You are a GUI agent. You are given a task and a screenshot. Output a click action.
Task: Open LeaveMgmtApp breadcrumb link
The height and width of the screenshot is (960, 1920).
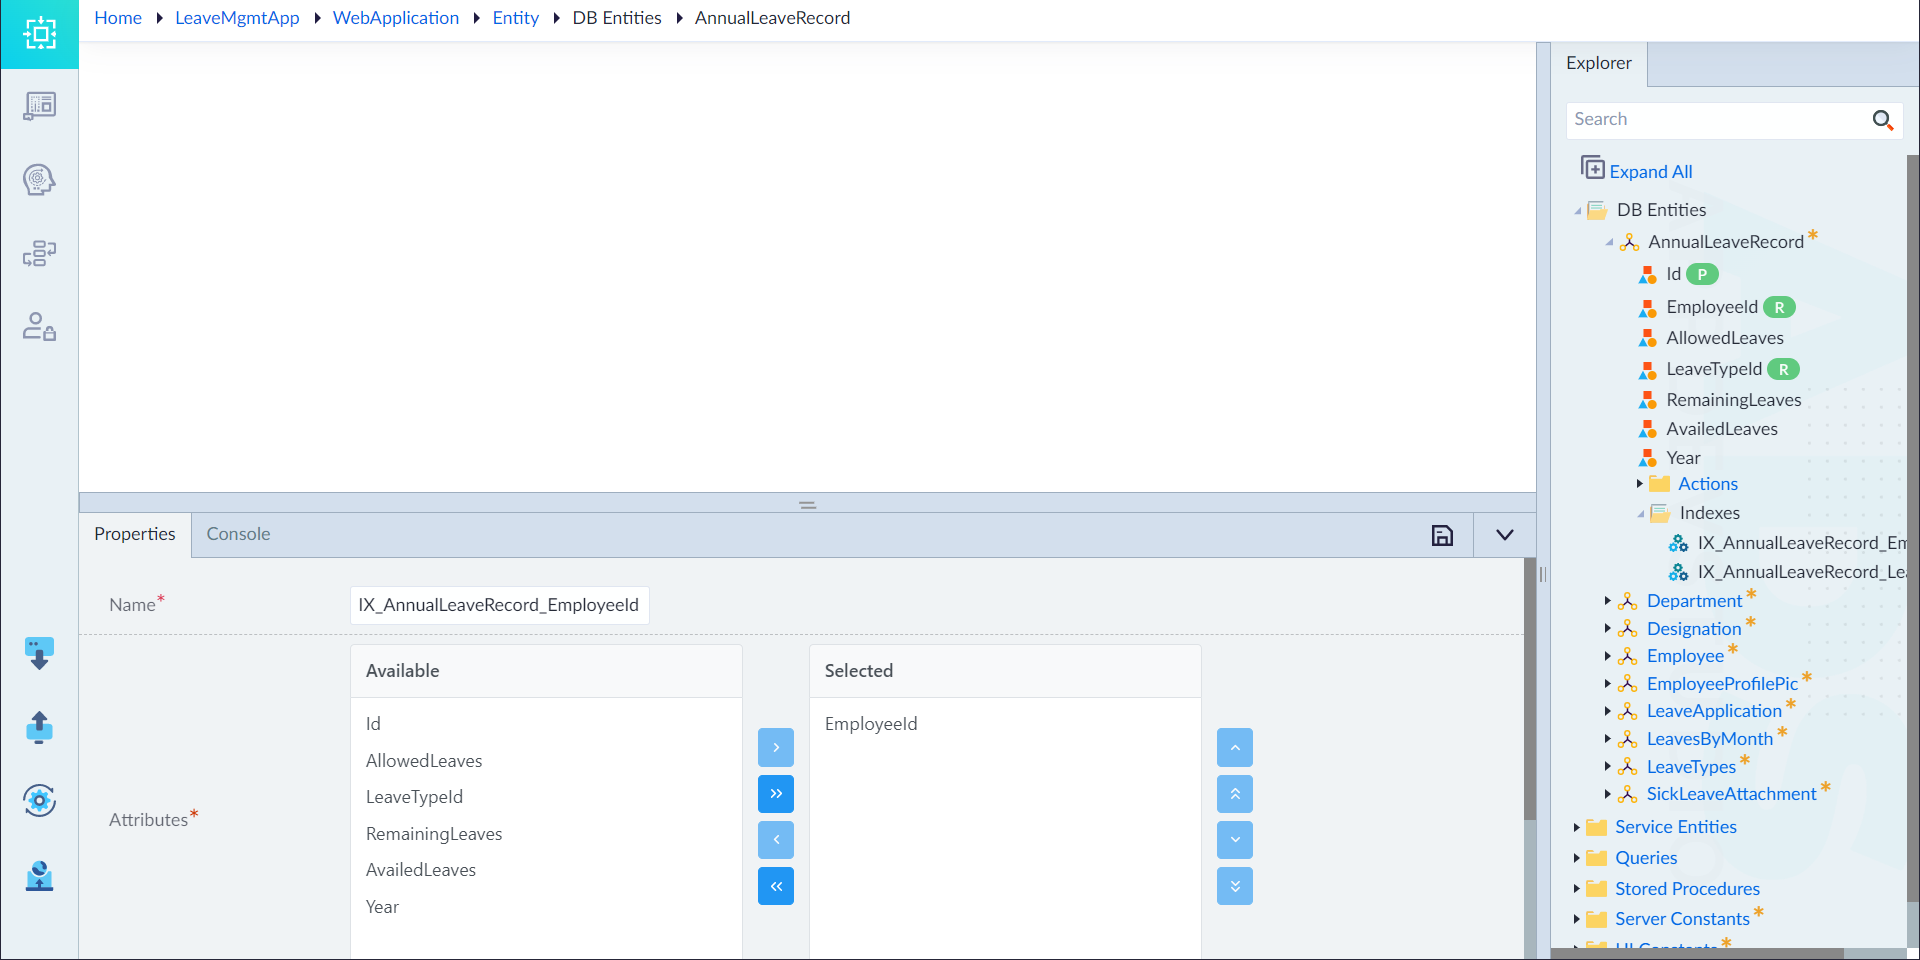click(x=237, y=18)
